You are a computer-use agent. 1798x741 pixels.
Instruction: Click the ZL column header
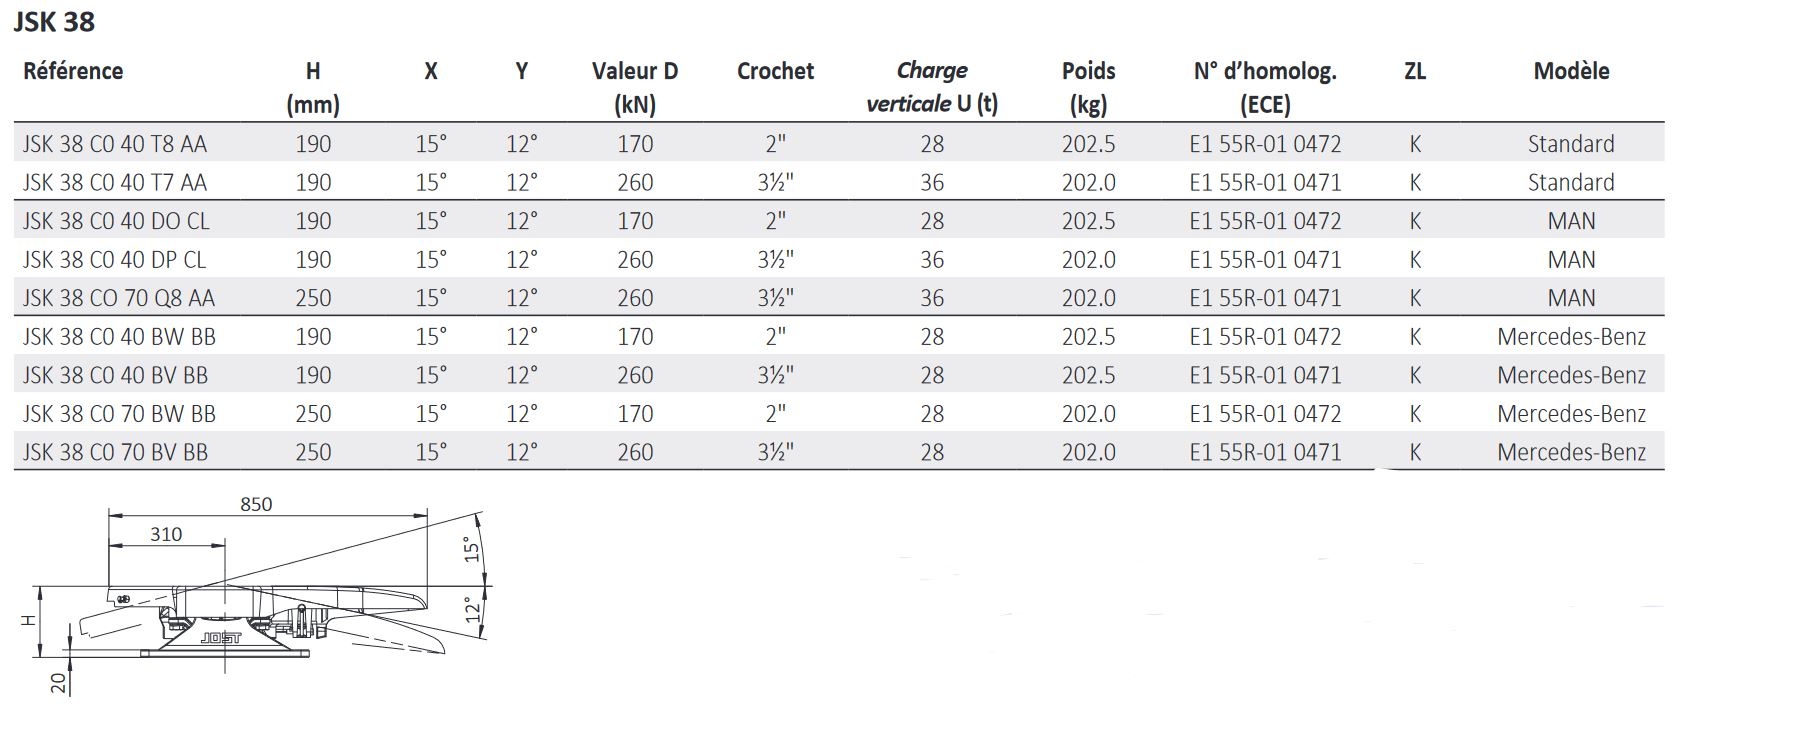(x=1415, y=71)
